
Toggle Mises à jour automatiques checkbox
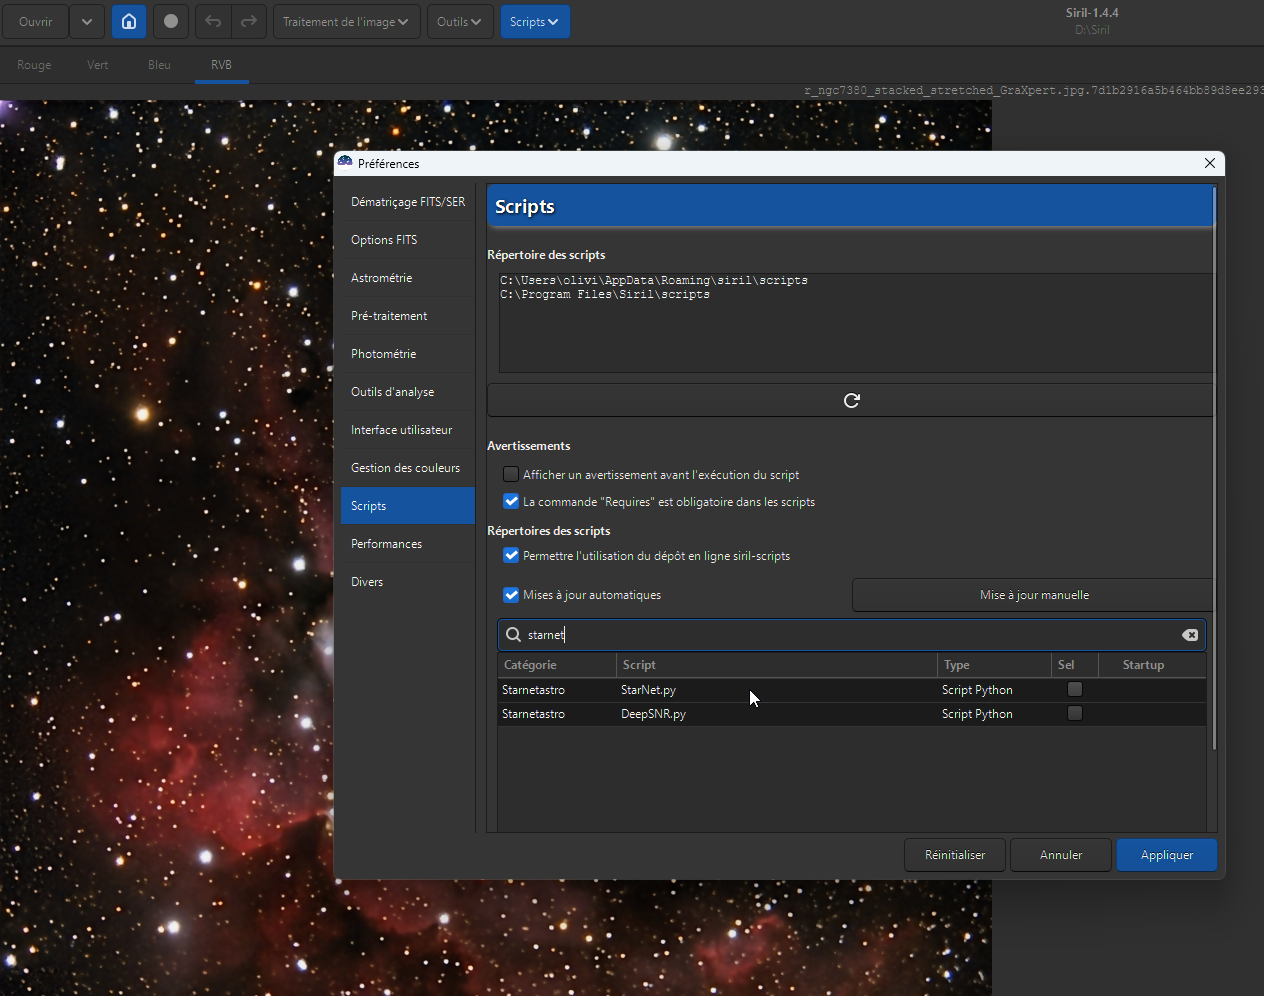(x=511, y=595)
